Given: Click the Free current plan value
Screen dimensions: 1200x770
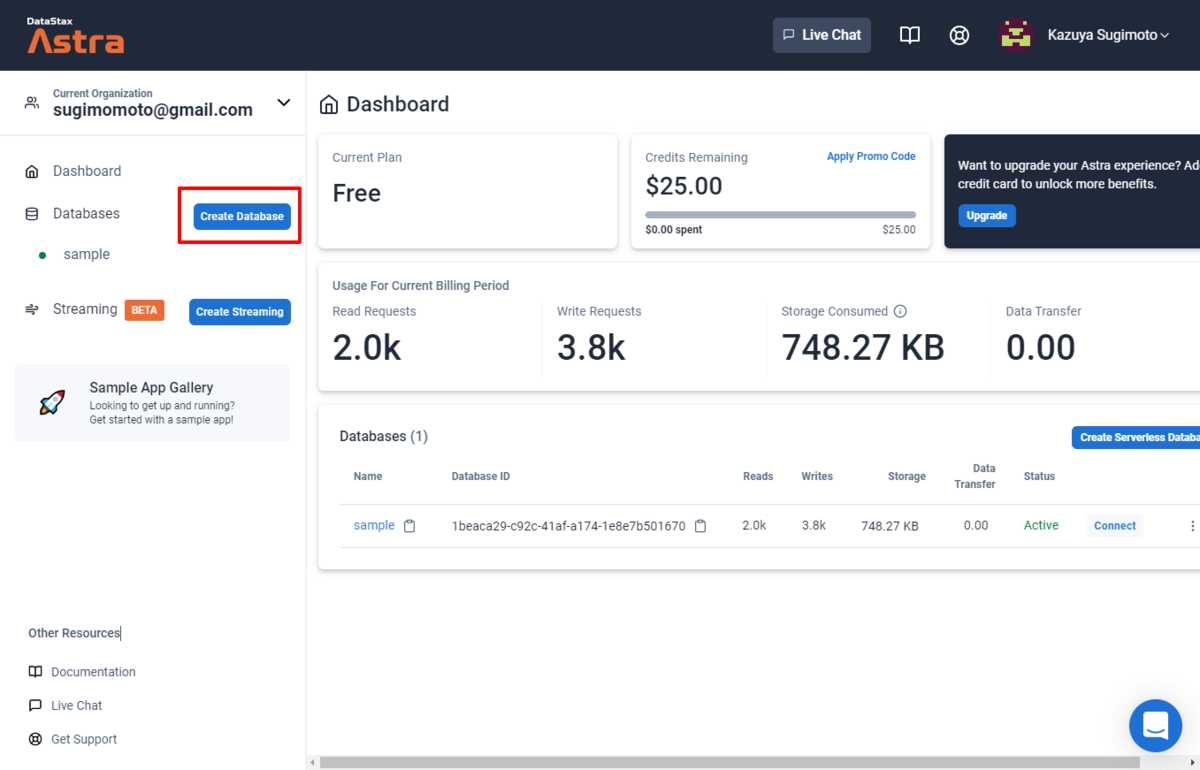Looking at the screenshot, I should coord(357,193).
